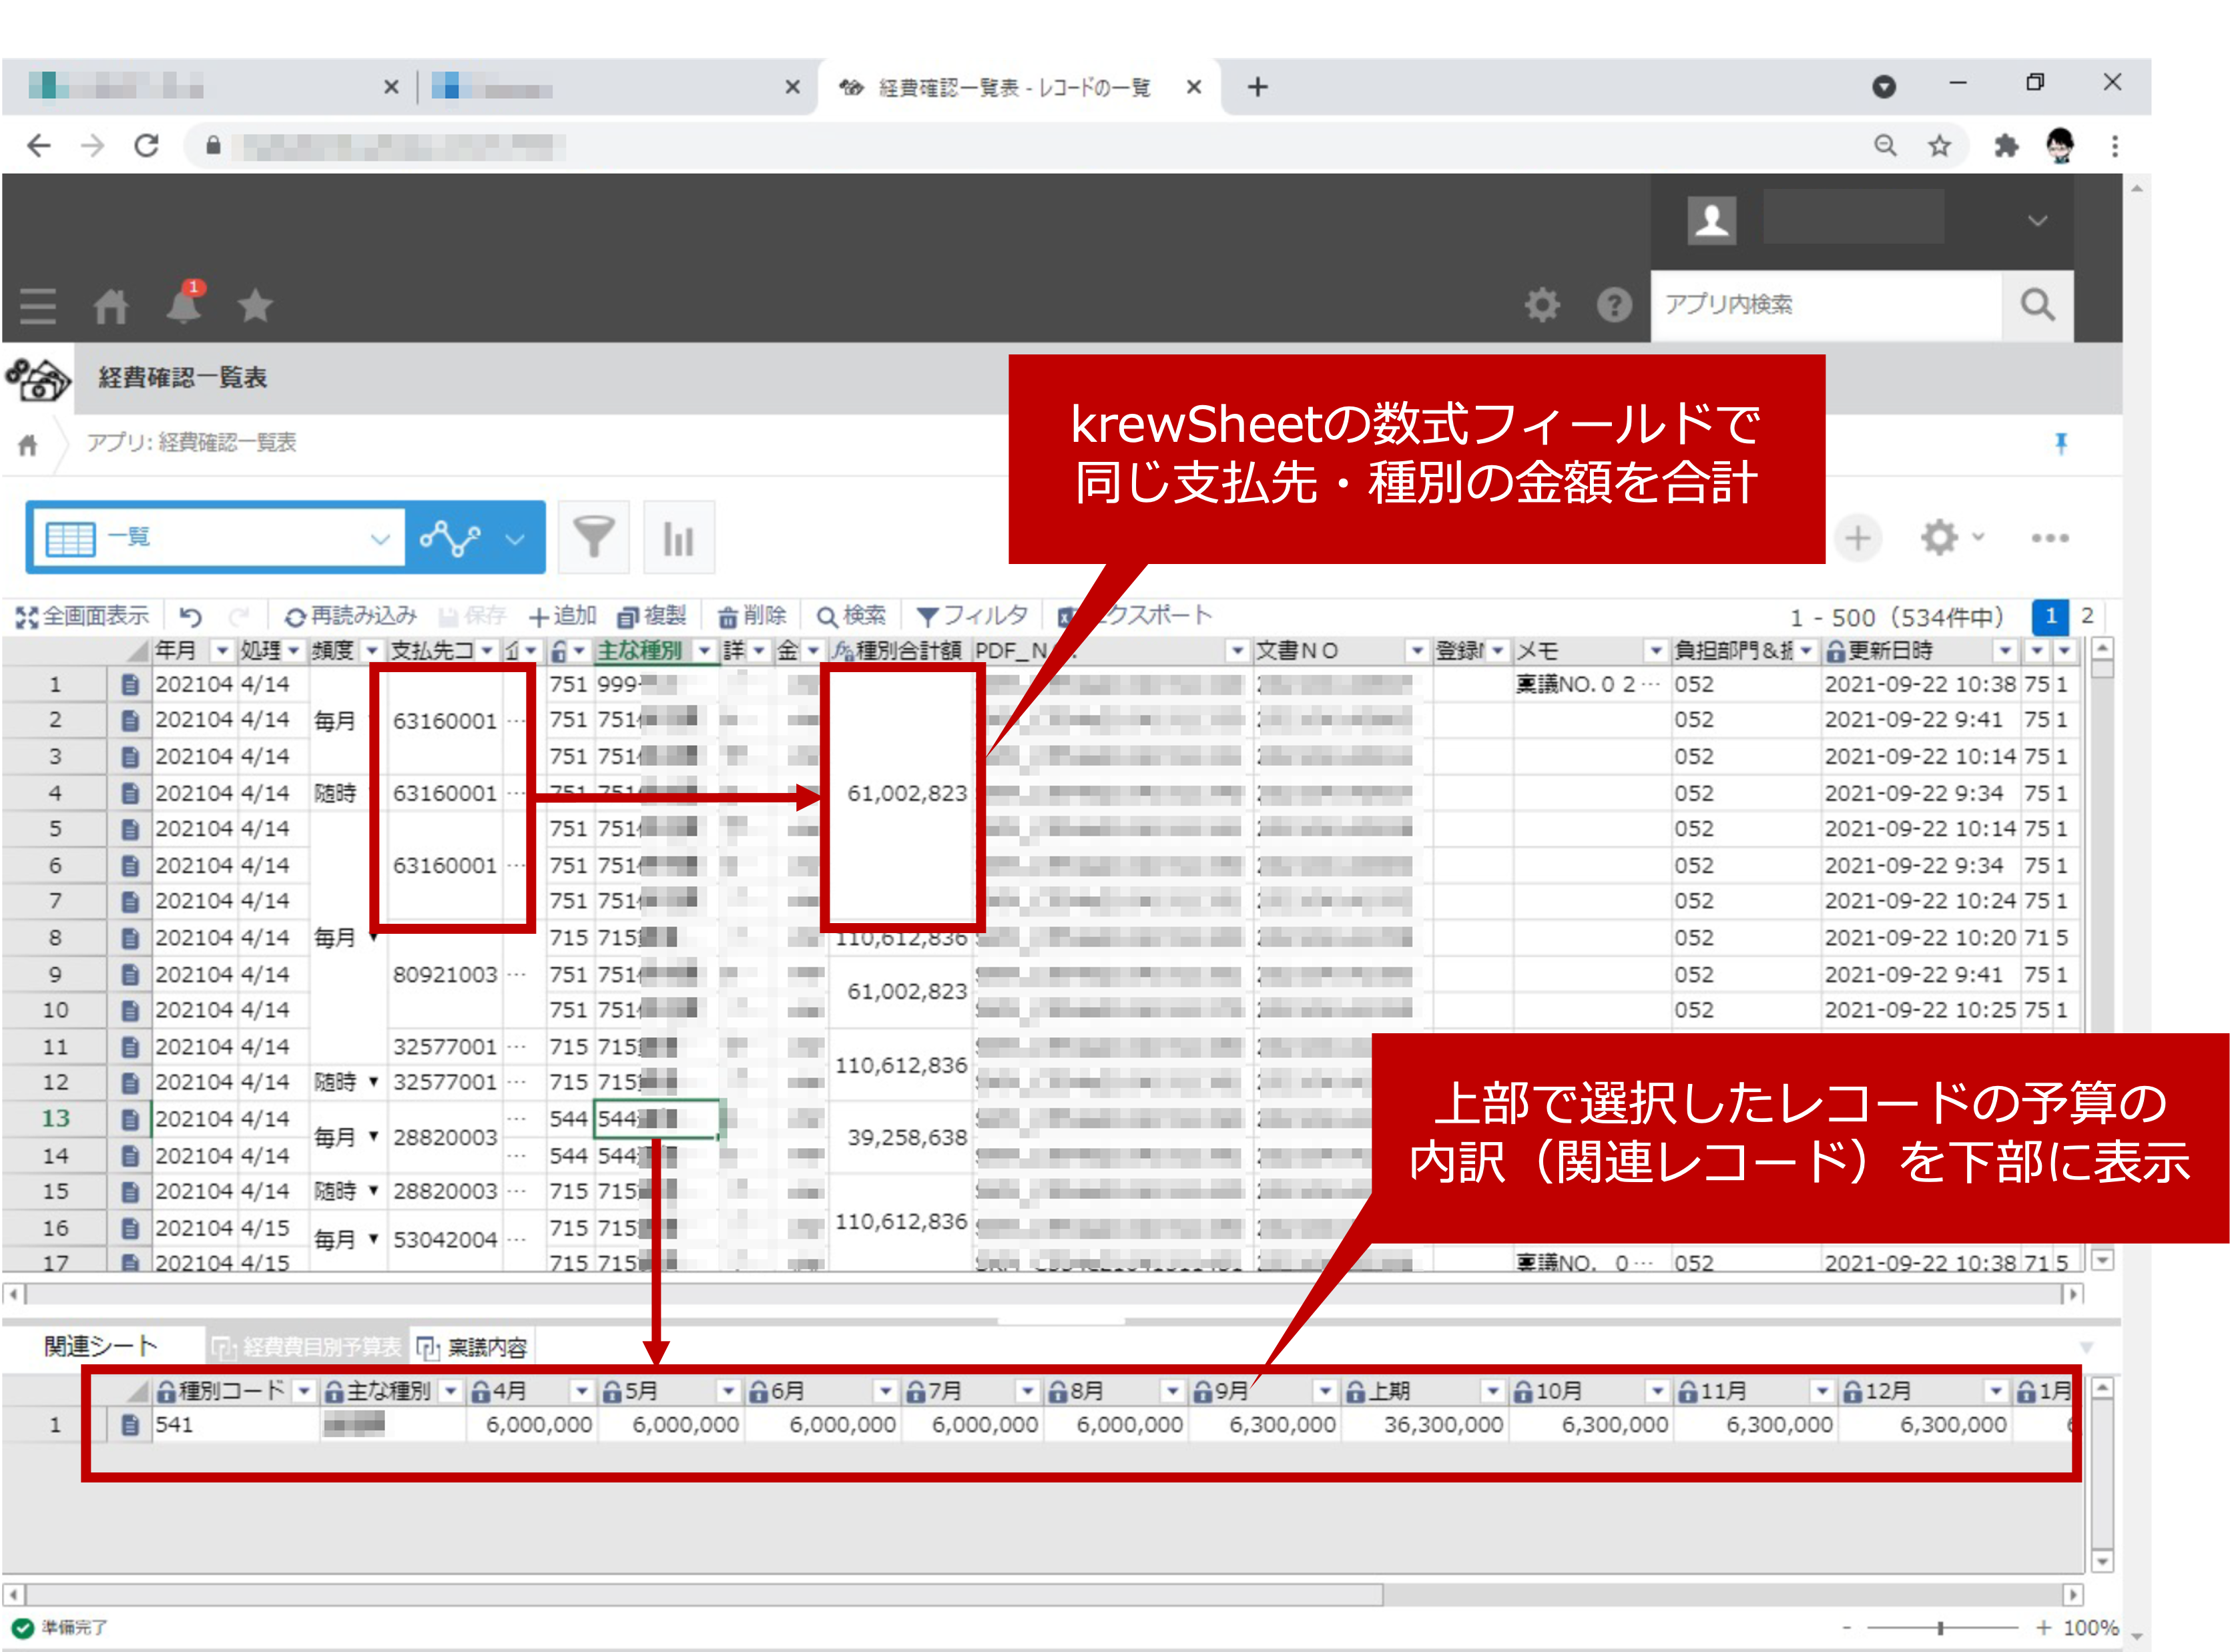Bookmark page with Chrome star icon

(1939, 146)
